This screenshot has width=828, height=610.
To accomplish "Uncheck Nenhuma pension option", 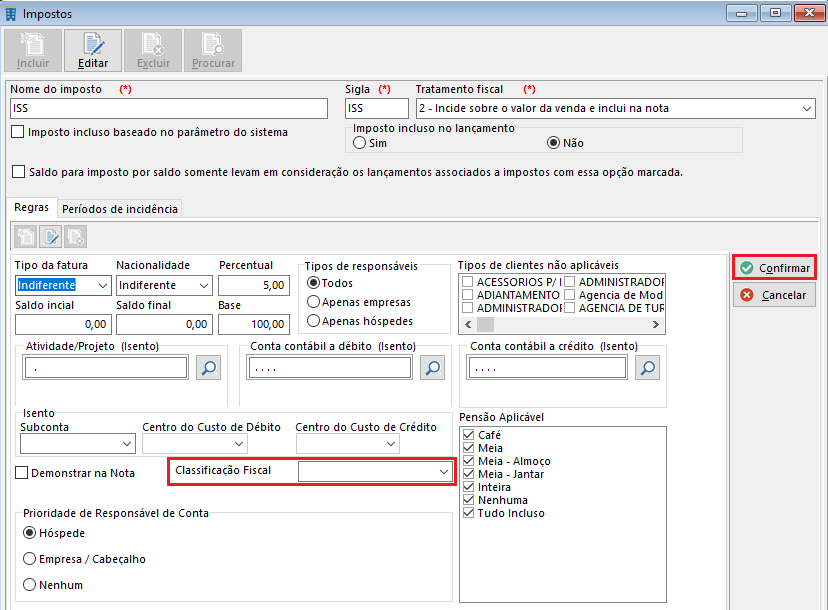I will (x=468, y=500).
